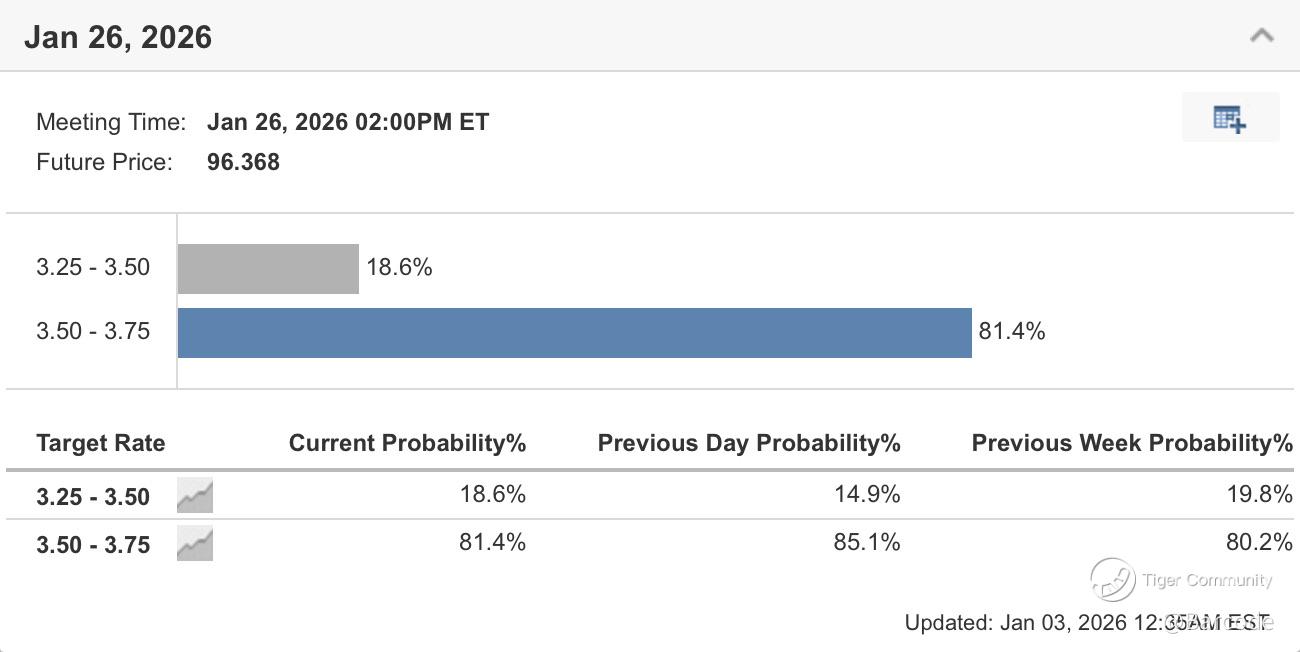Click the 19.8% previous week value
Image resolution: width=1300 pixels, height=652 pixels.
1259,494
